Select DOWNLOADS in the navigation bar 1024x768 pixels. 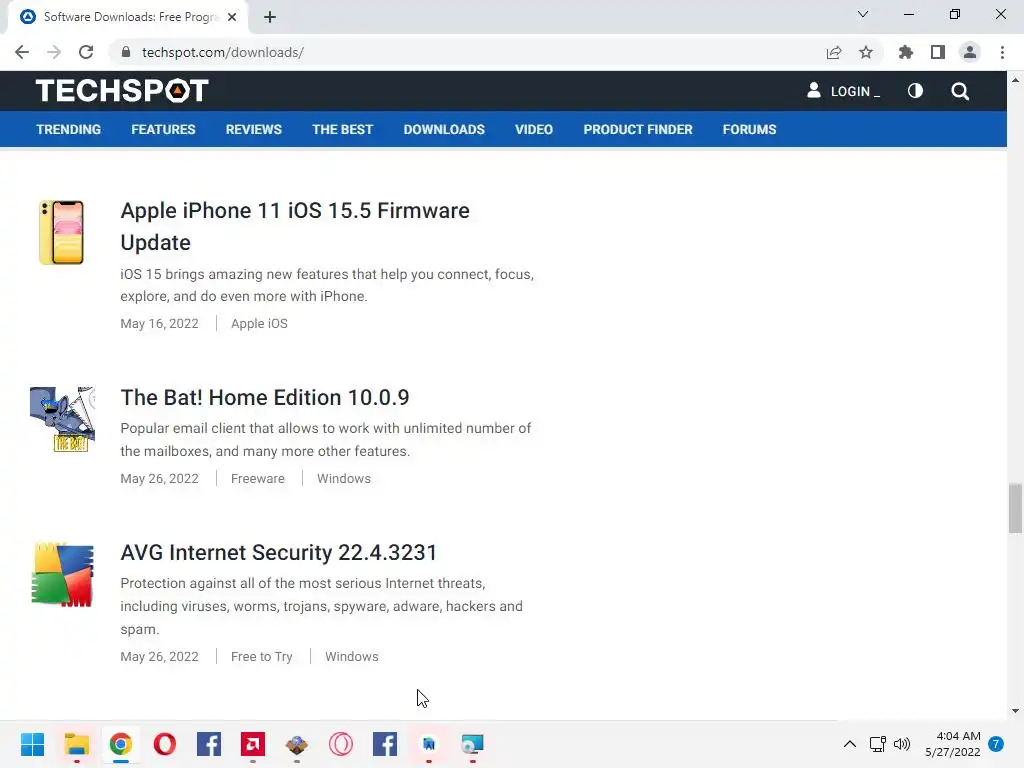tap(444, 129)
